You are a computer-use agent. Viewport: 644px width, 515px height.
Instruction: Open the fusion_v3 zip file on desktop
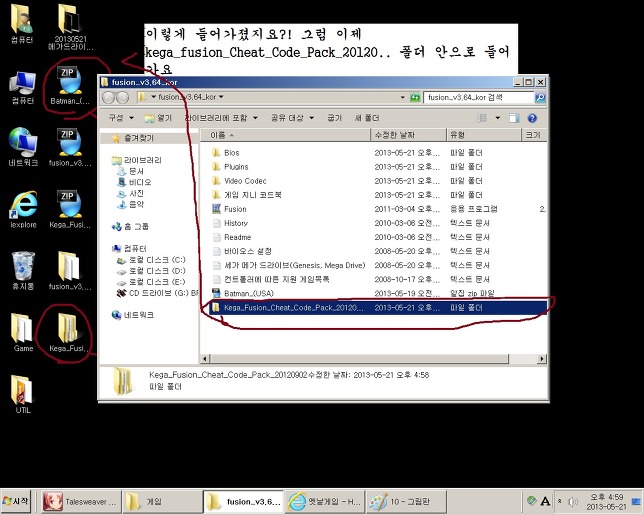point(70,147)
